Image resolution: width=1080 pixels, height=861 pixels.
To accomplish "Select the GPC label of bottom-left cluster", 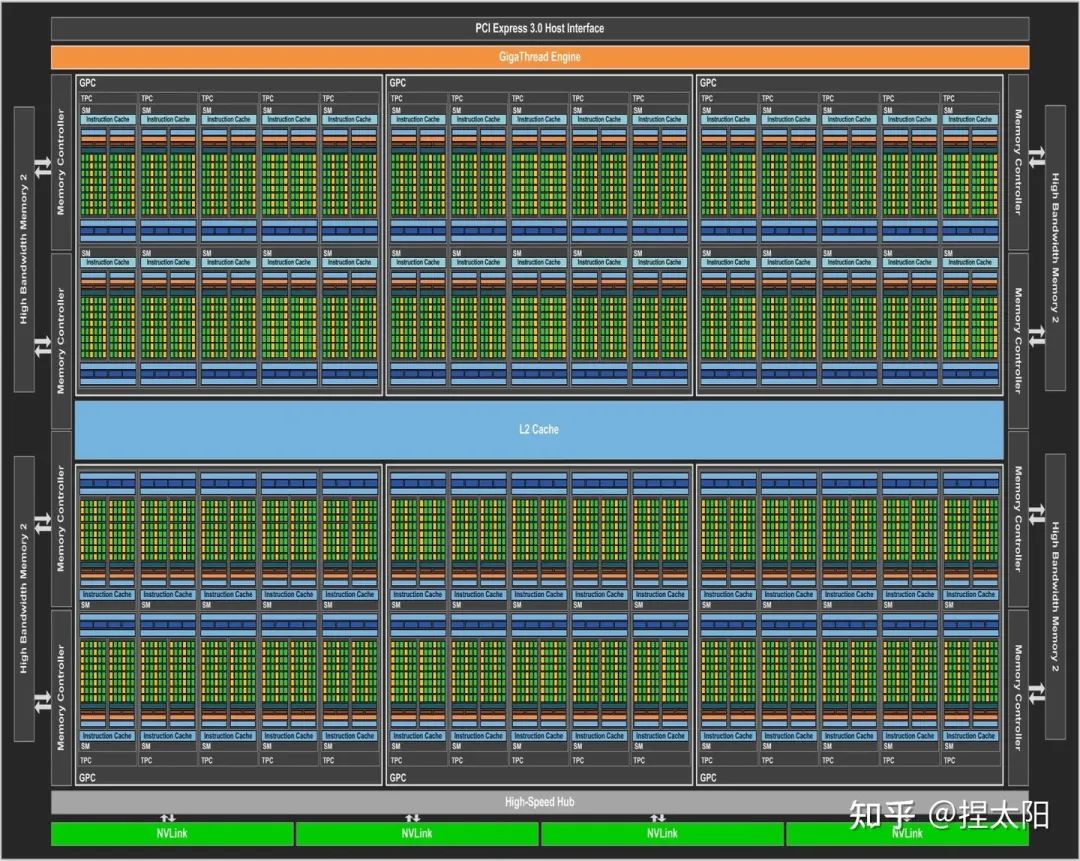I will coord(87,778).
